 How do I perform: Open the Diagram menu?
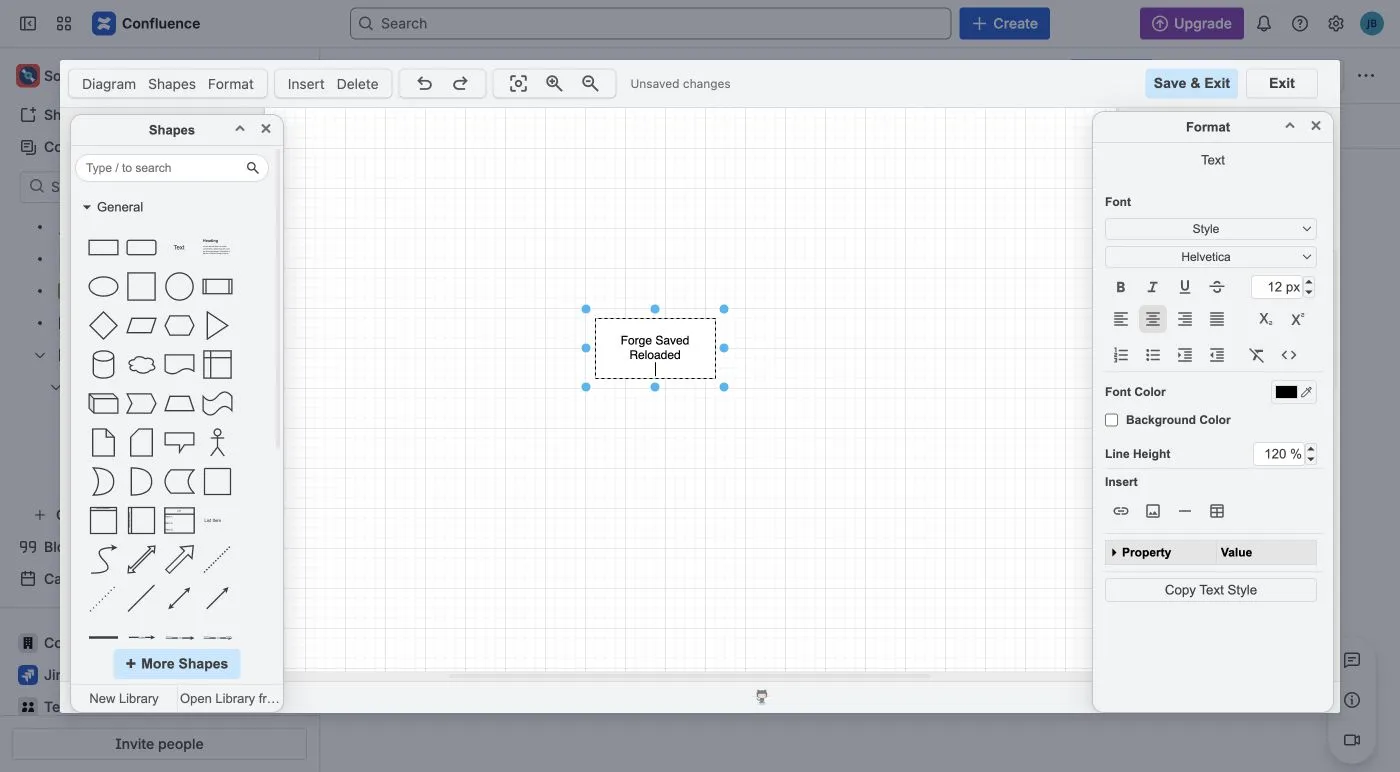pos(109,84)
